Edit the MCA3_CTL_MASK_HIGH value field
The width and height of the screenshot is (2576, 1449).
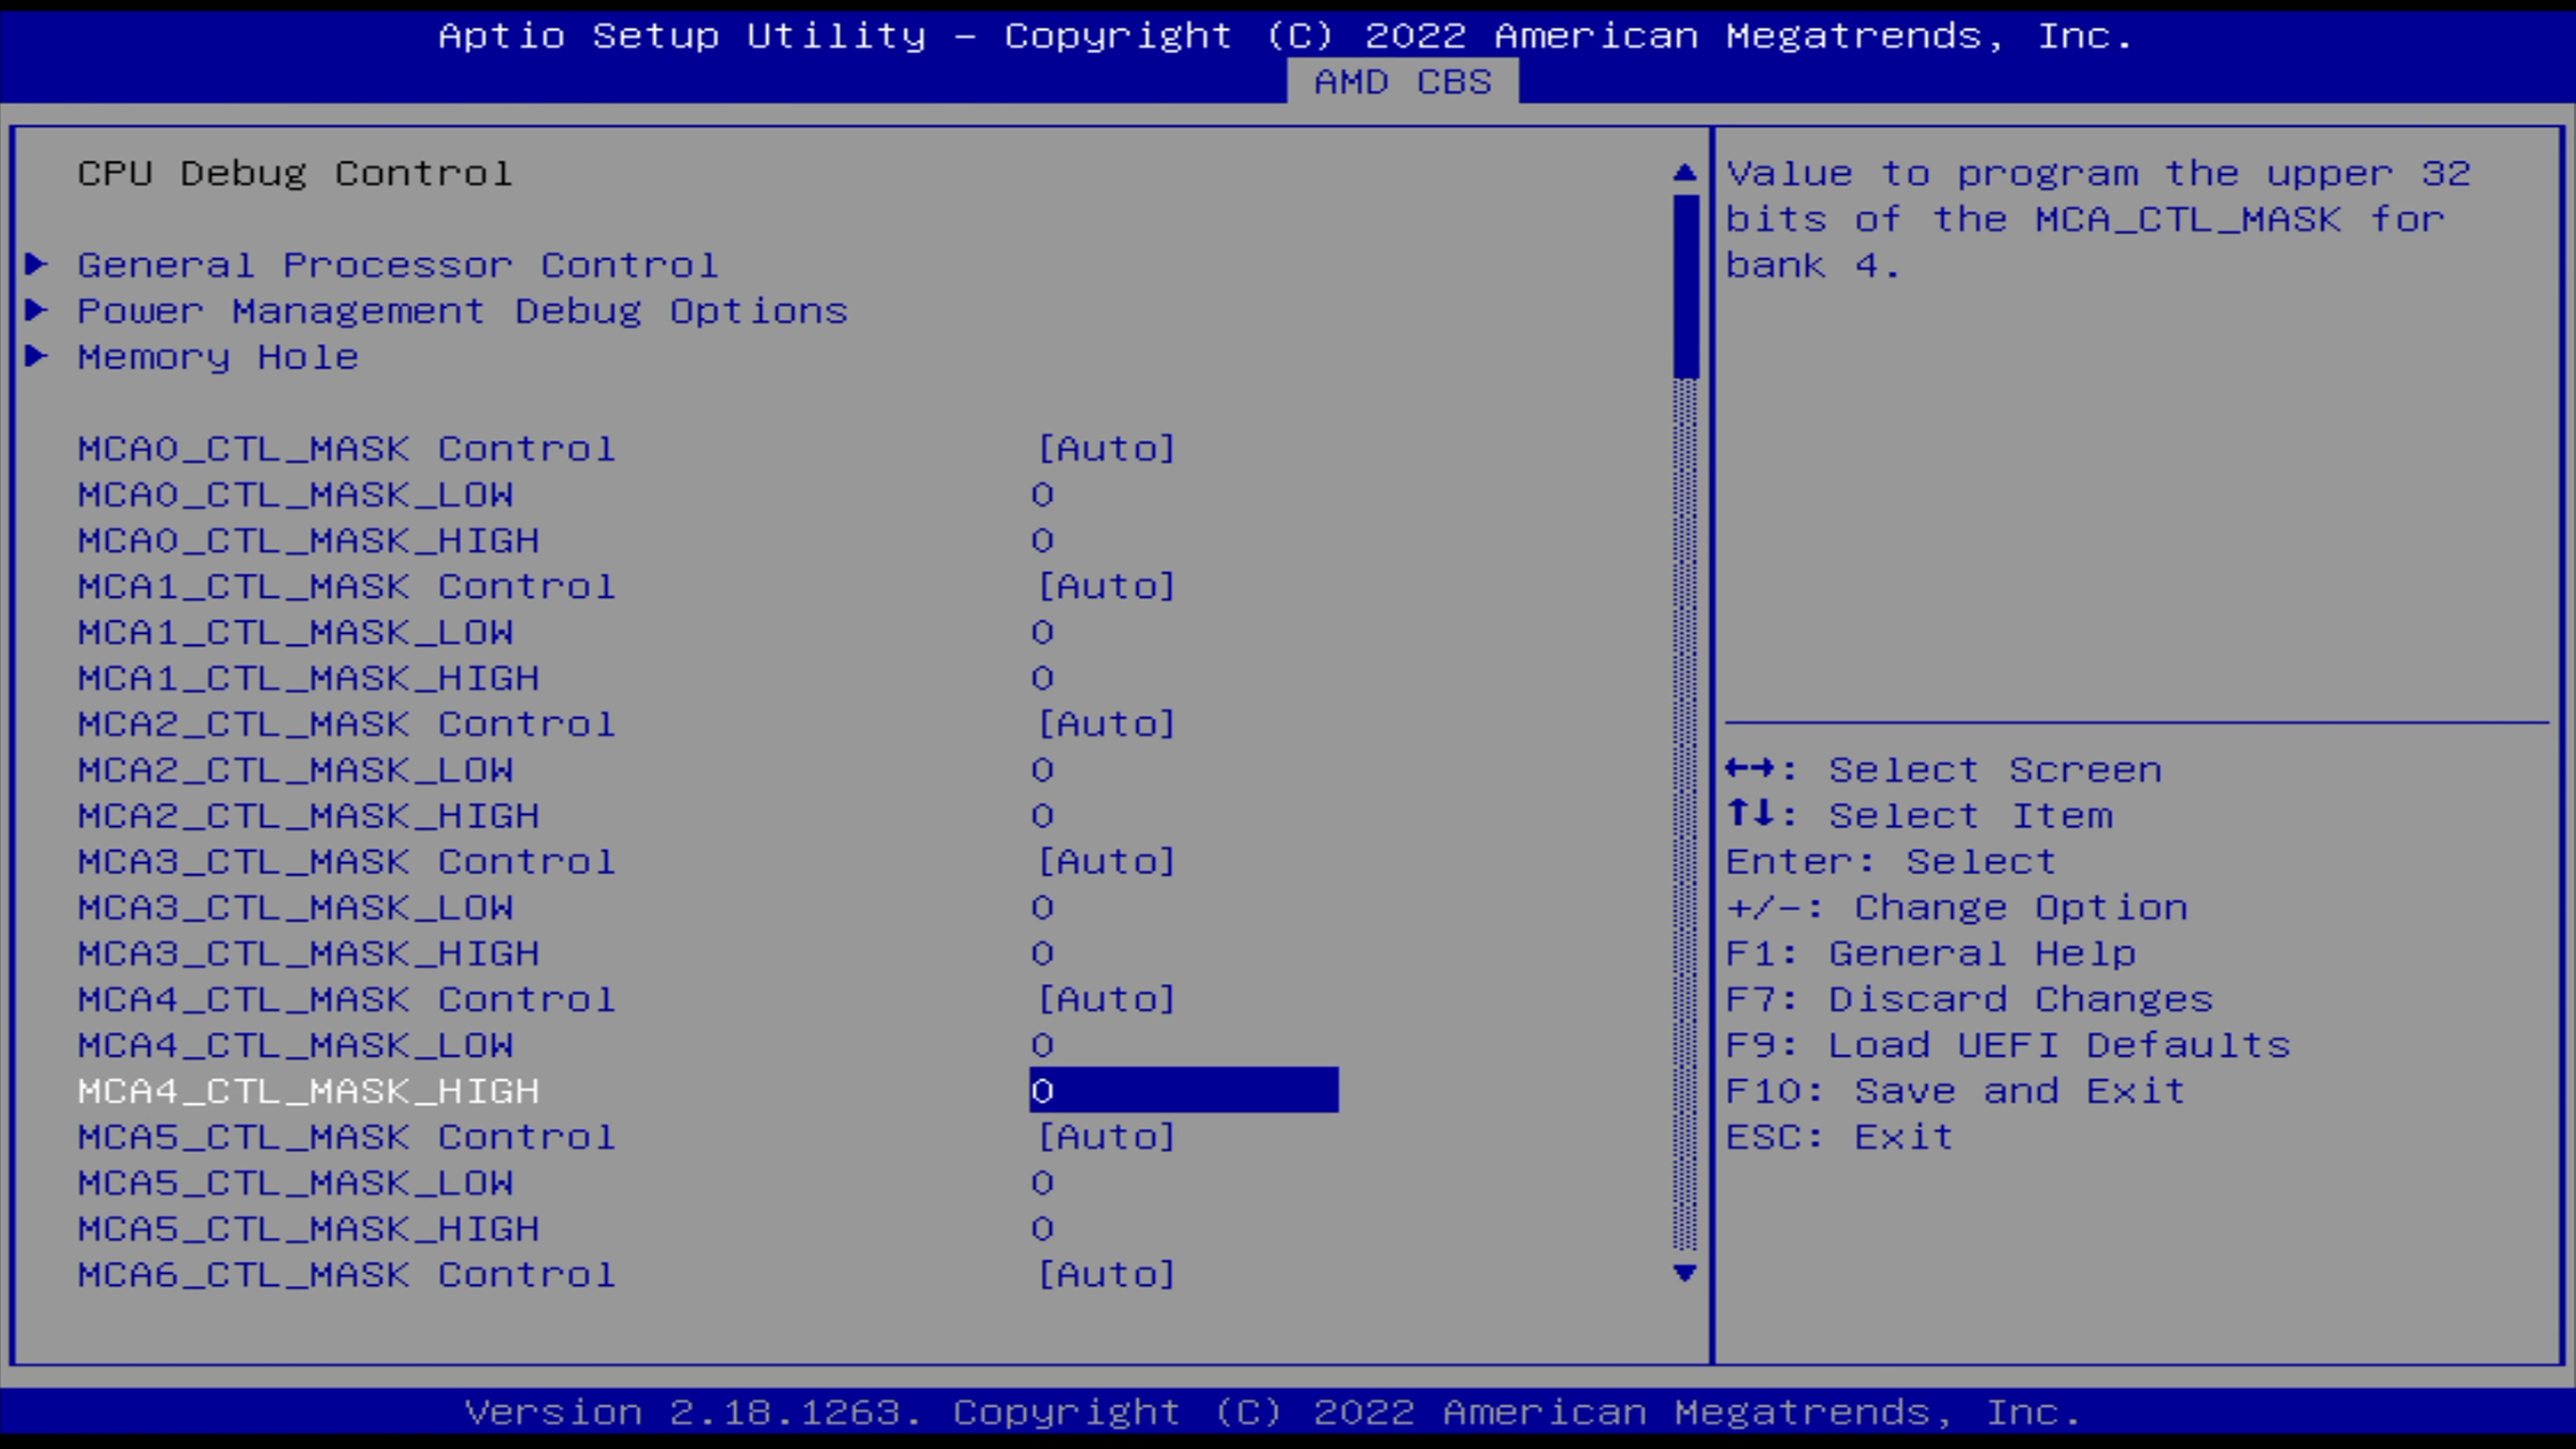tap(1042, 953)
